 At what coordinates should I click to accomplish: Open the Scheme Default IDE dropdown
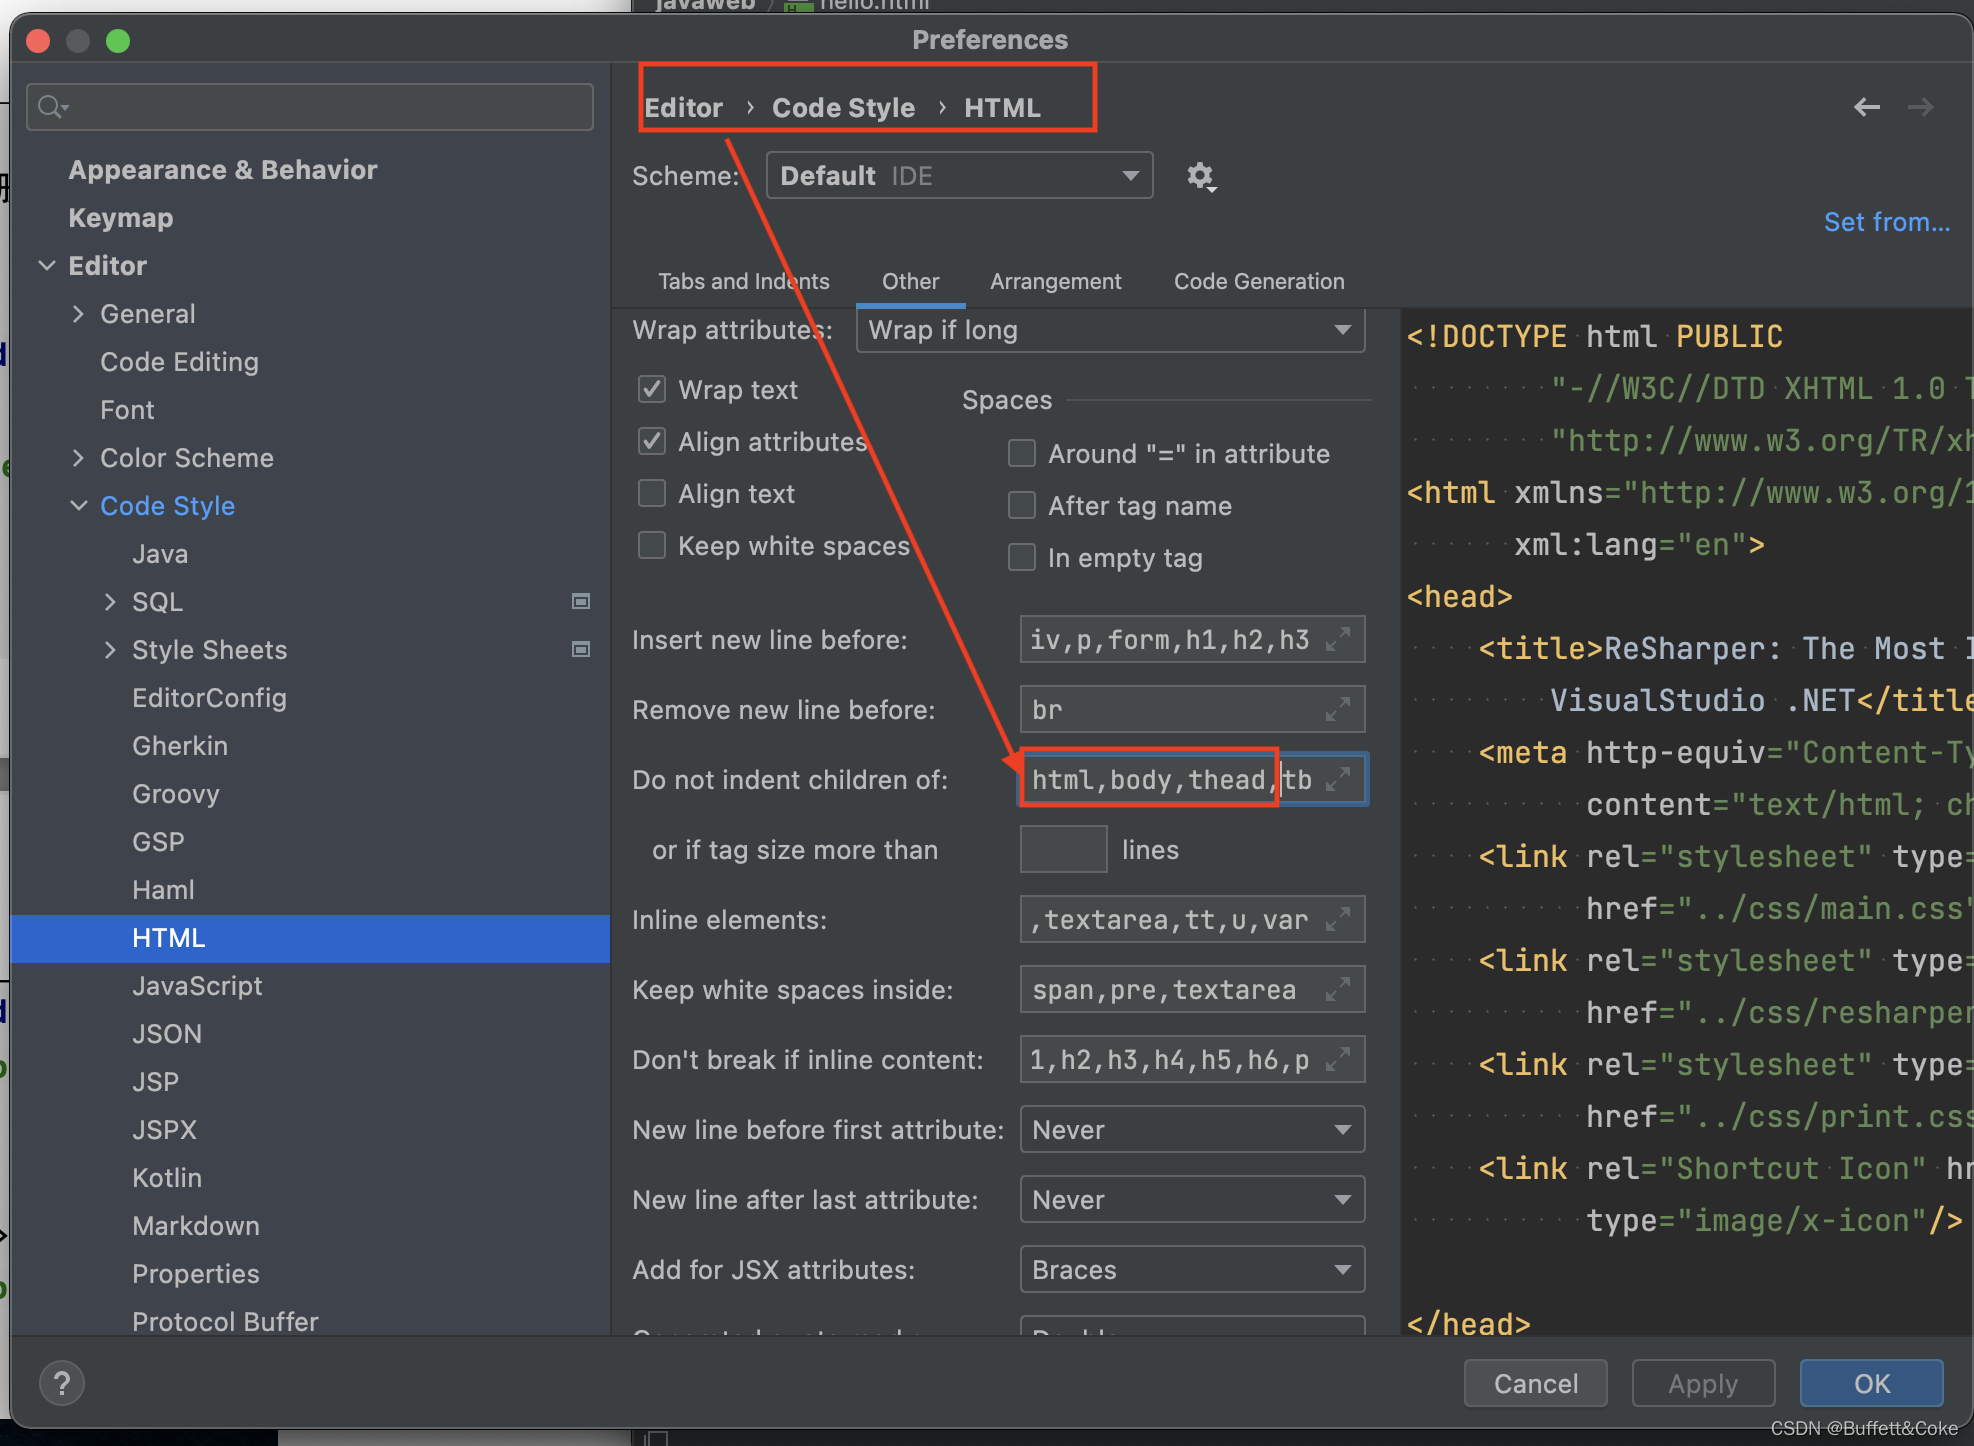(959, 176)
